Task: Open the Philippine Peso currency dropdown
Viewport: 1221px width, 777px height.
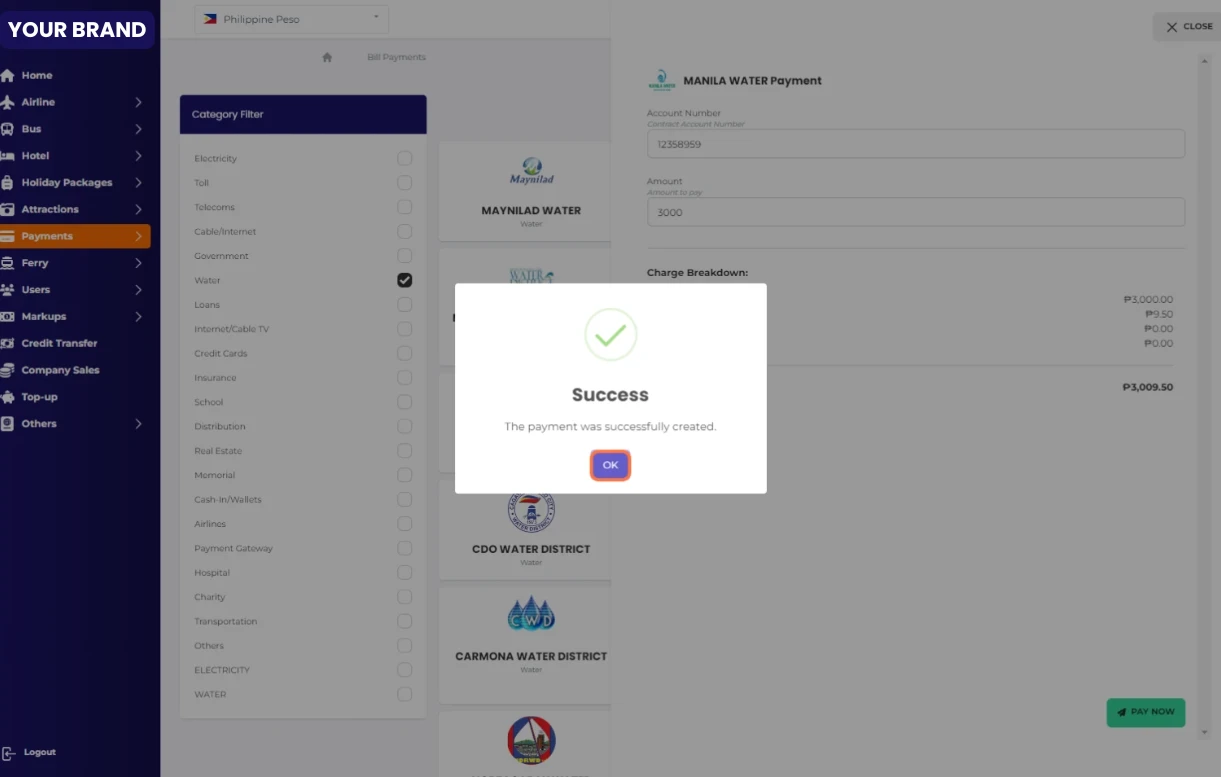Action: 291,19
